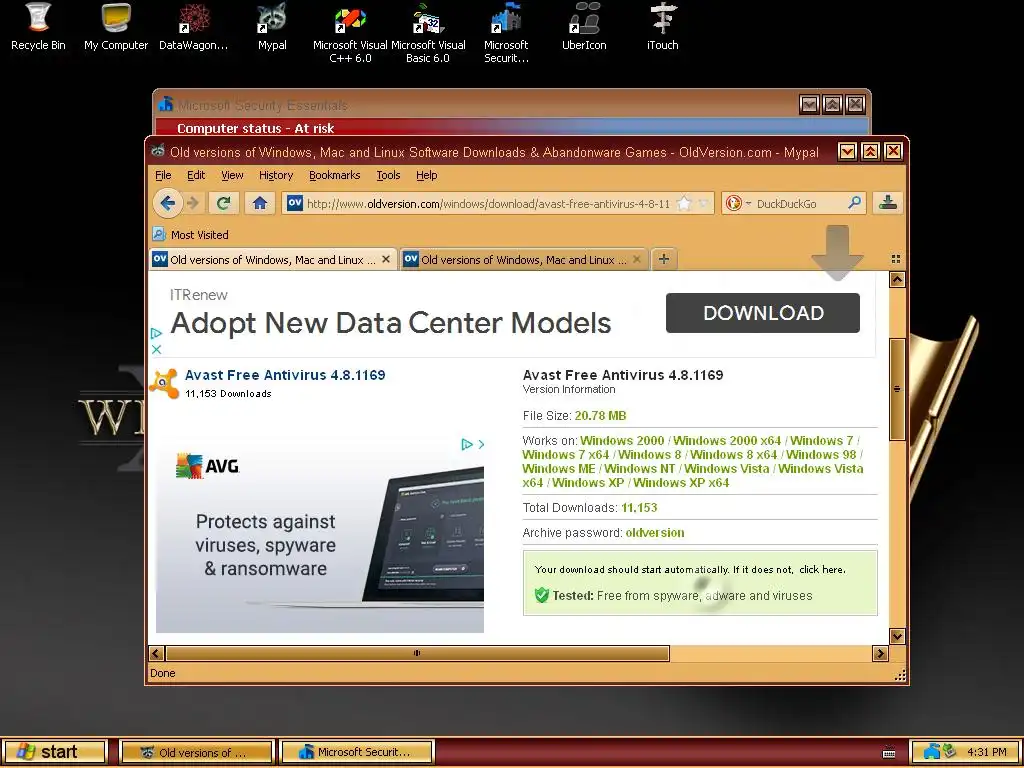Go forward one page in Mypal
The height and width of the screenshot is (768, 1024).
click(193, 203)
